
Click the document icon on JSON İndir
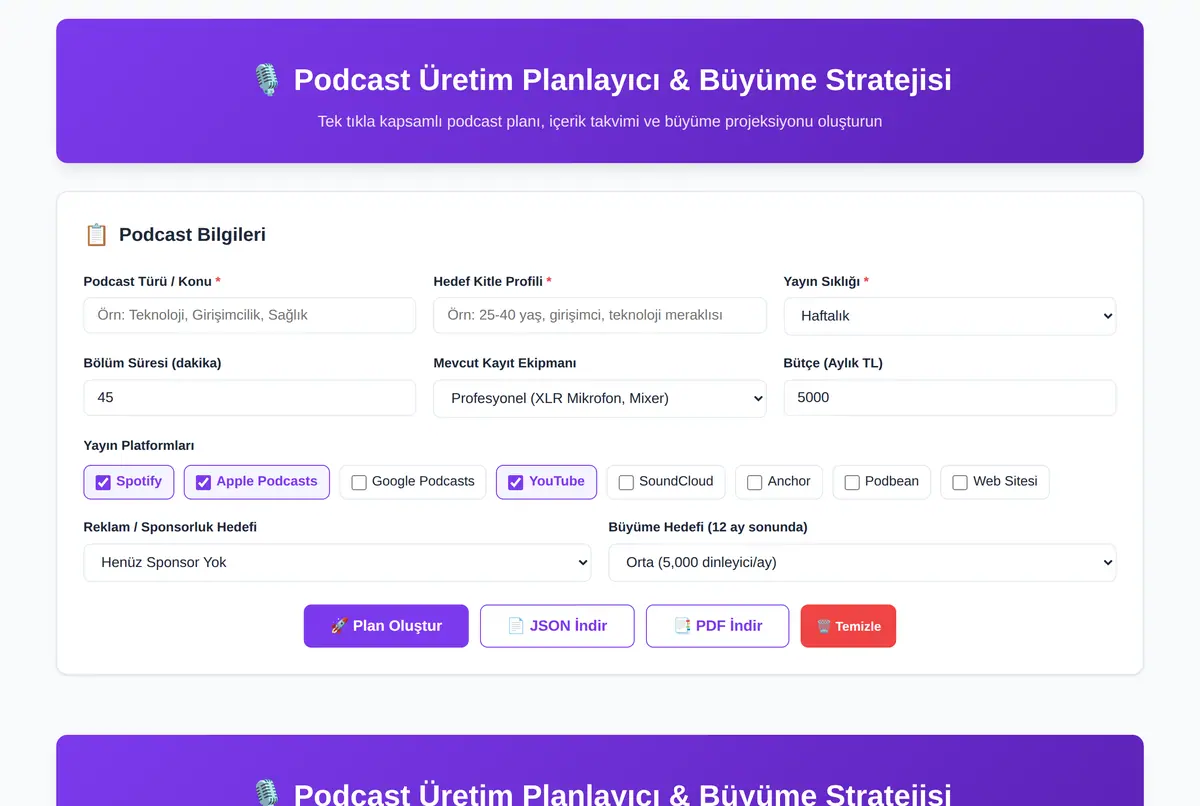click(516, 626)
